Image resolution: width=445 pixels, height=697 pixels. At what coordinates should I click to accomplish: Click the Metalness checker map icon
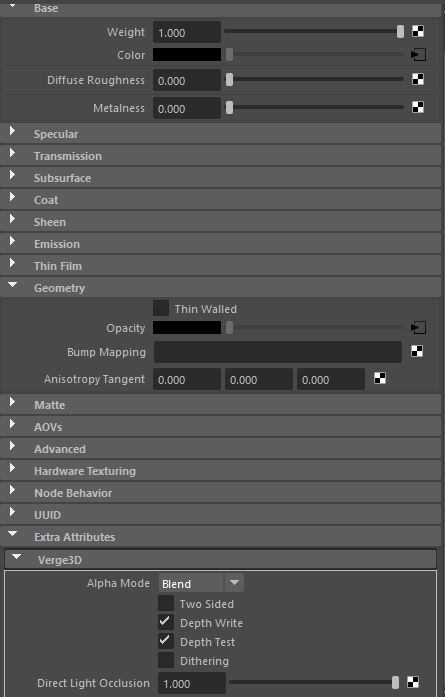click(418, 107)
